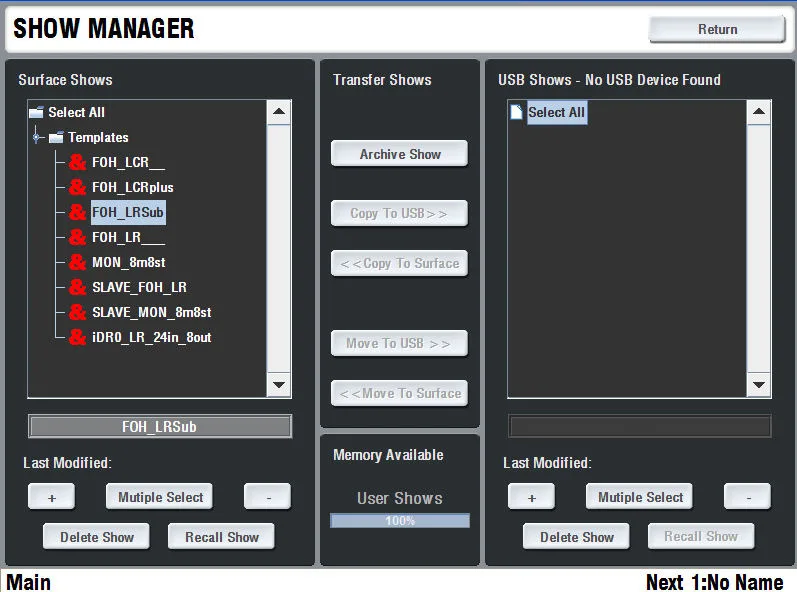Click the empty USB show name field
The height and width of the screenshot is (592, 797).
tap(639, 426)
